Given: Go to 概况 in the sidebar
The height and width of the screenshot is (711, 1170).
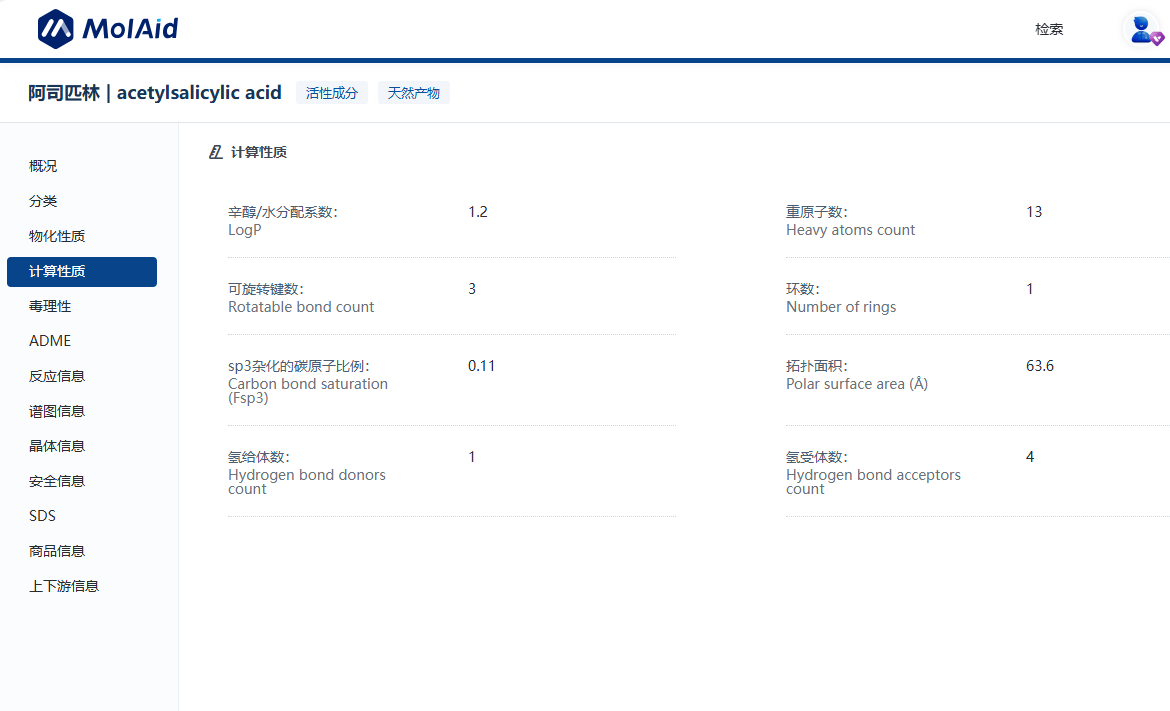Looking at the screenshot, I should 43,166.
